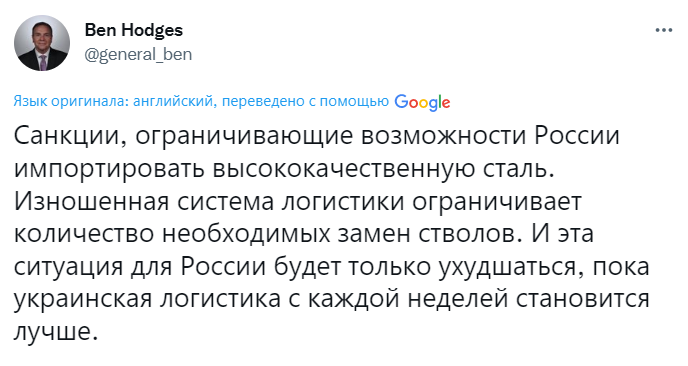Click the word 'ситуация' in the tweet
688x366 pixels.
[x=68, y=267]
